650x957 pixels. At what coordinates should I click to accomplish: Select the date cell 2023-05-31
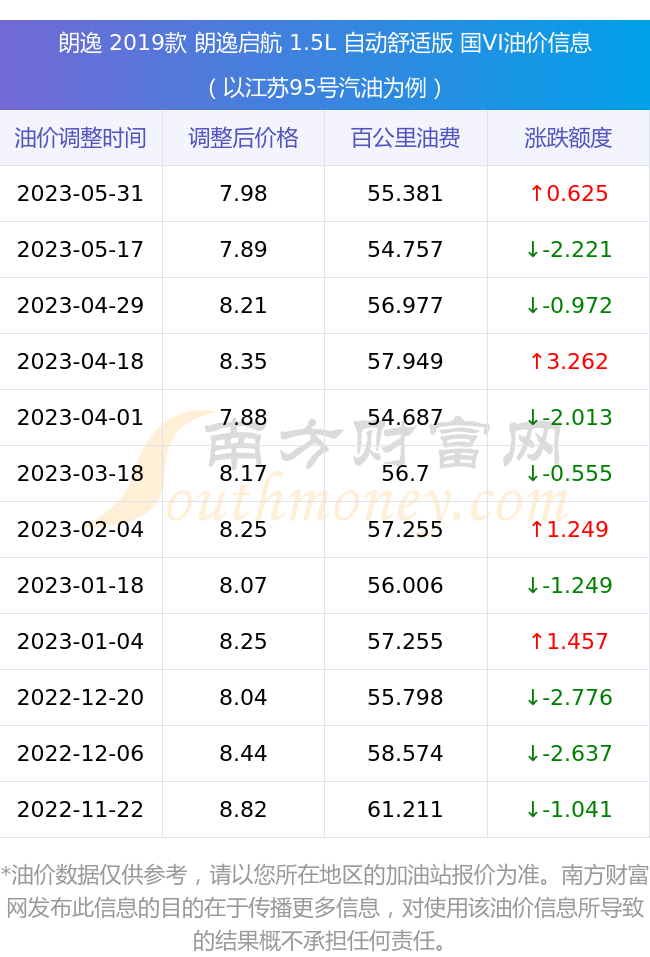[81, 193]
